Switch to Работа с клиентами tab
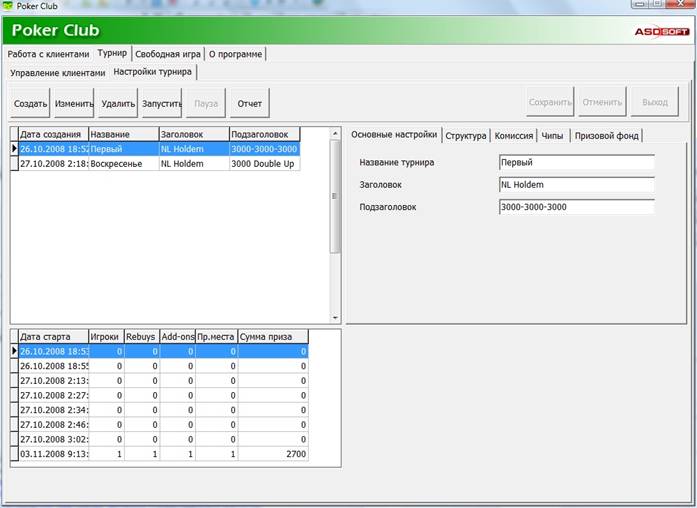Image resolution: width=697 pixels, height=508 pixels. pos(48,53)
